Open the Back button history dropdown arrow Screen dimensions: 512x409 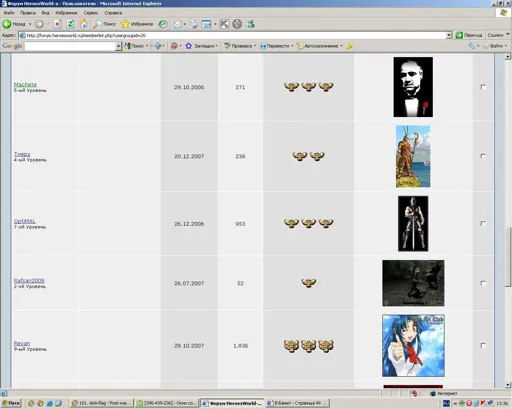[x=30, y=24]
